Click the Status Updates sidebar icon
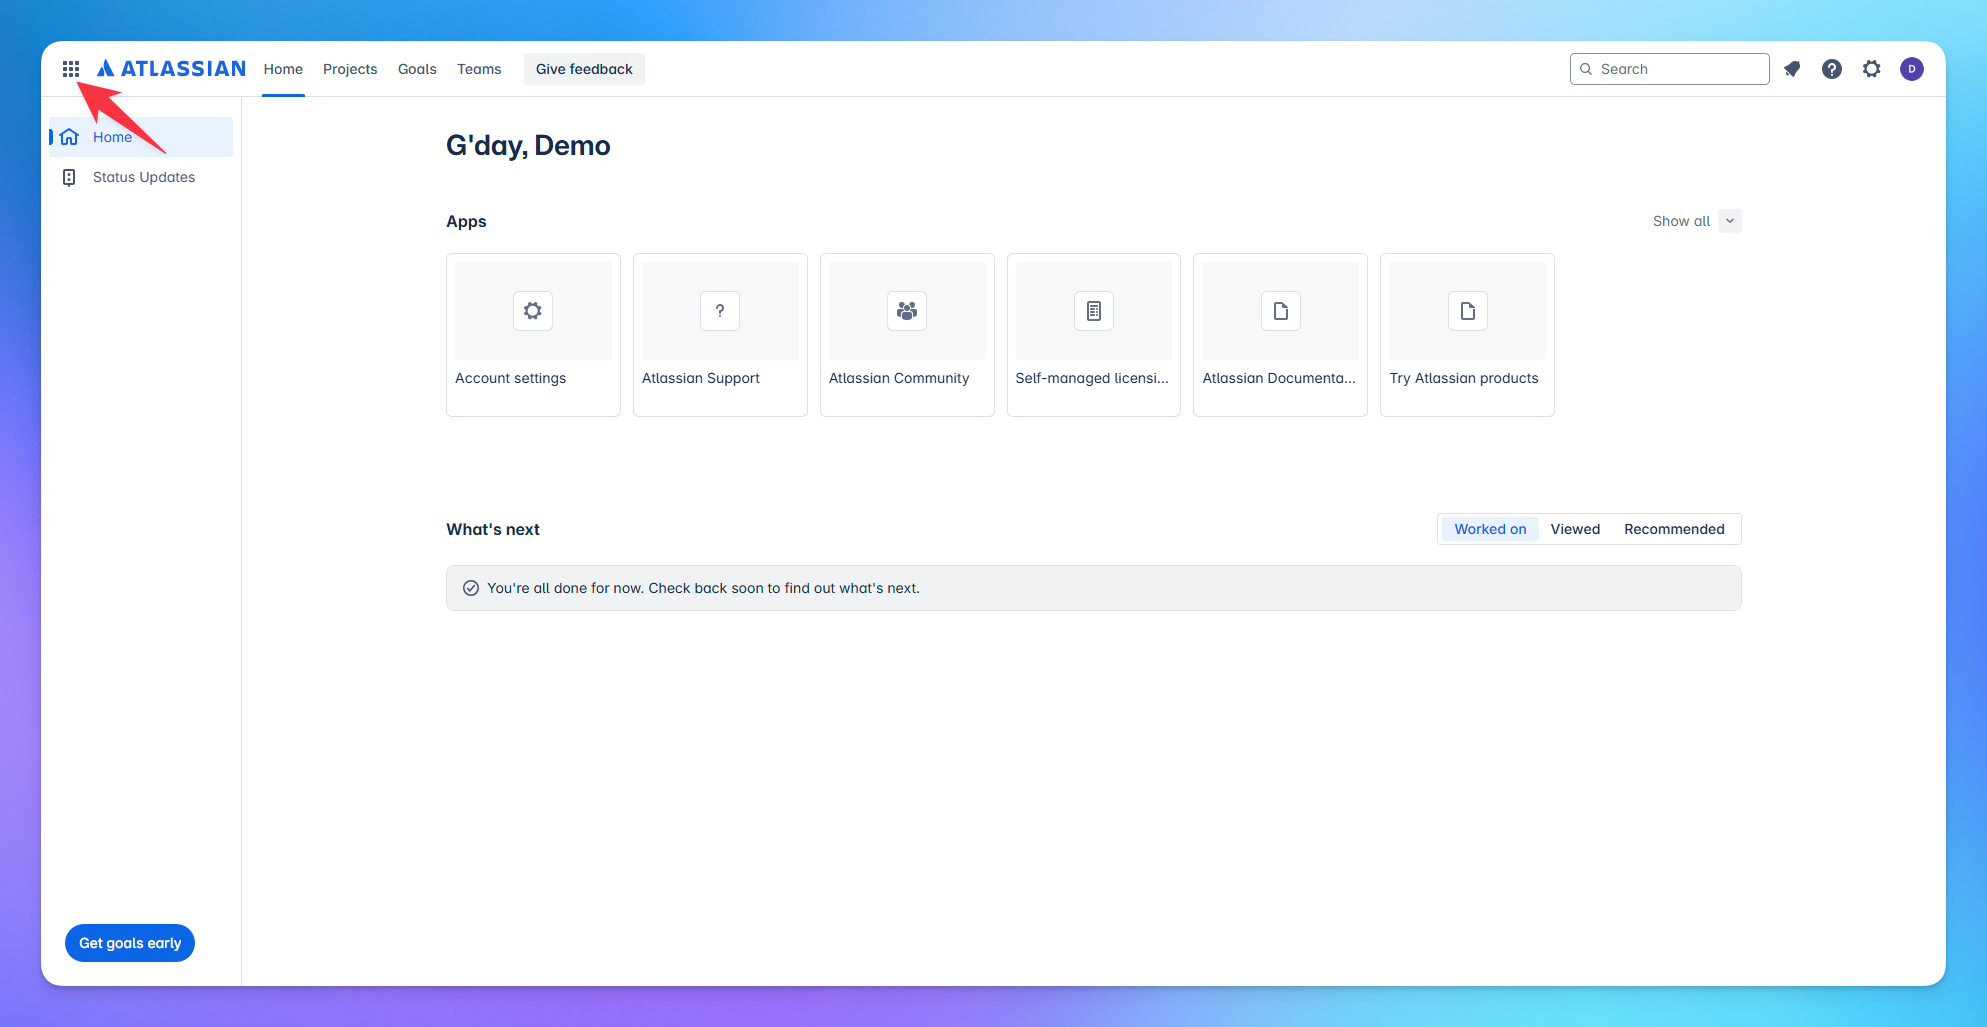 69,177
